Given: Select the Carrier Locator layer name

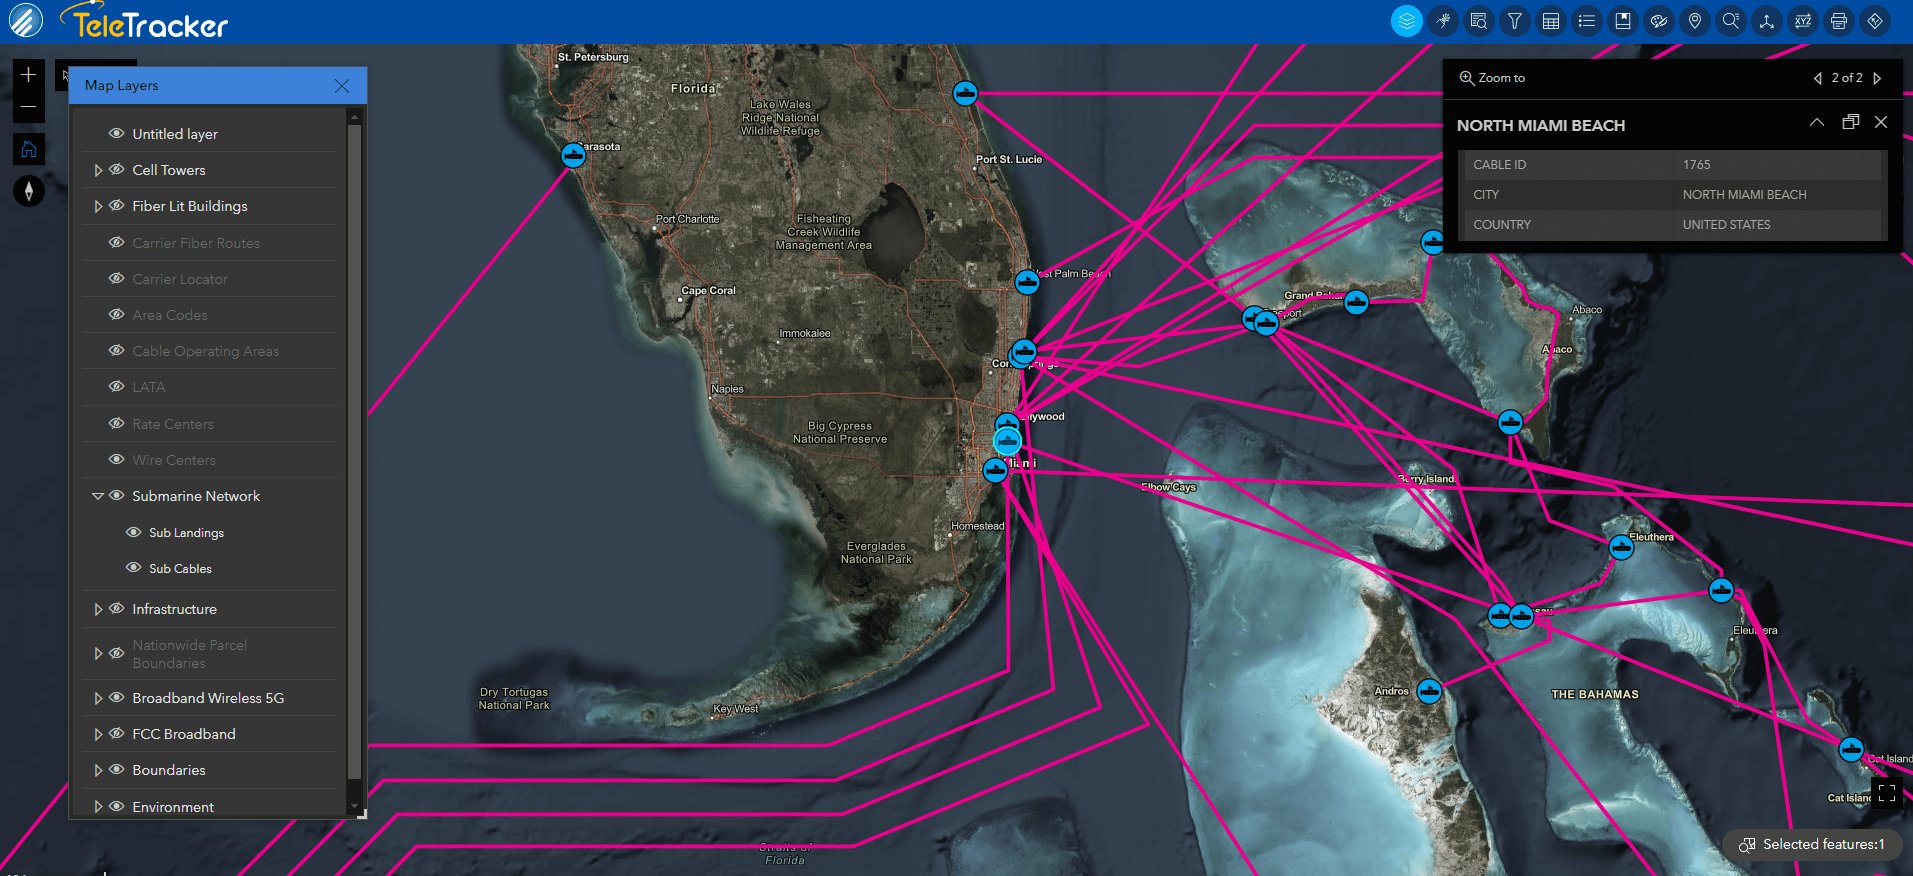Looking at the screenshot, I should [180, 279].
